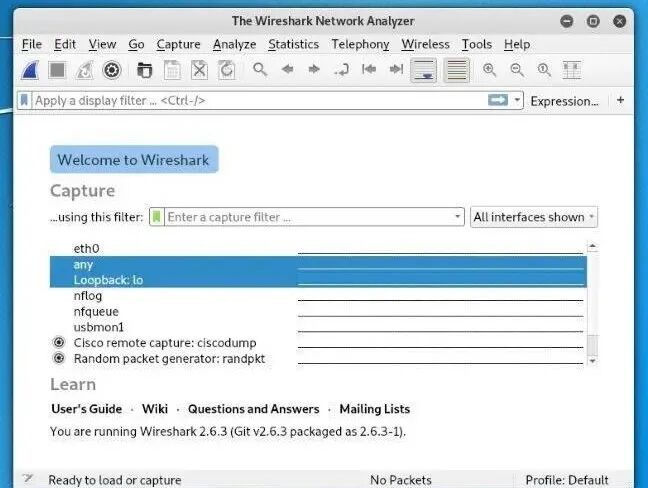Find a packet with the magnifier icon
648x488 pixels.
tap(260, 69)
